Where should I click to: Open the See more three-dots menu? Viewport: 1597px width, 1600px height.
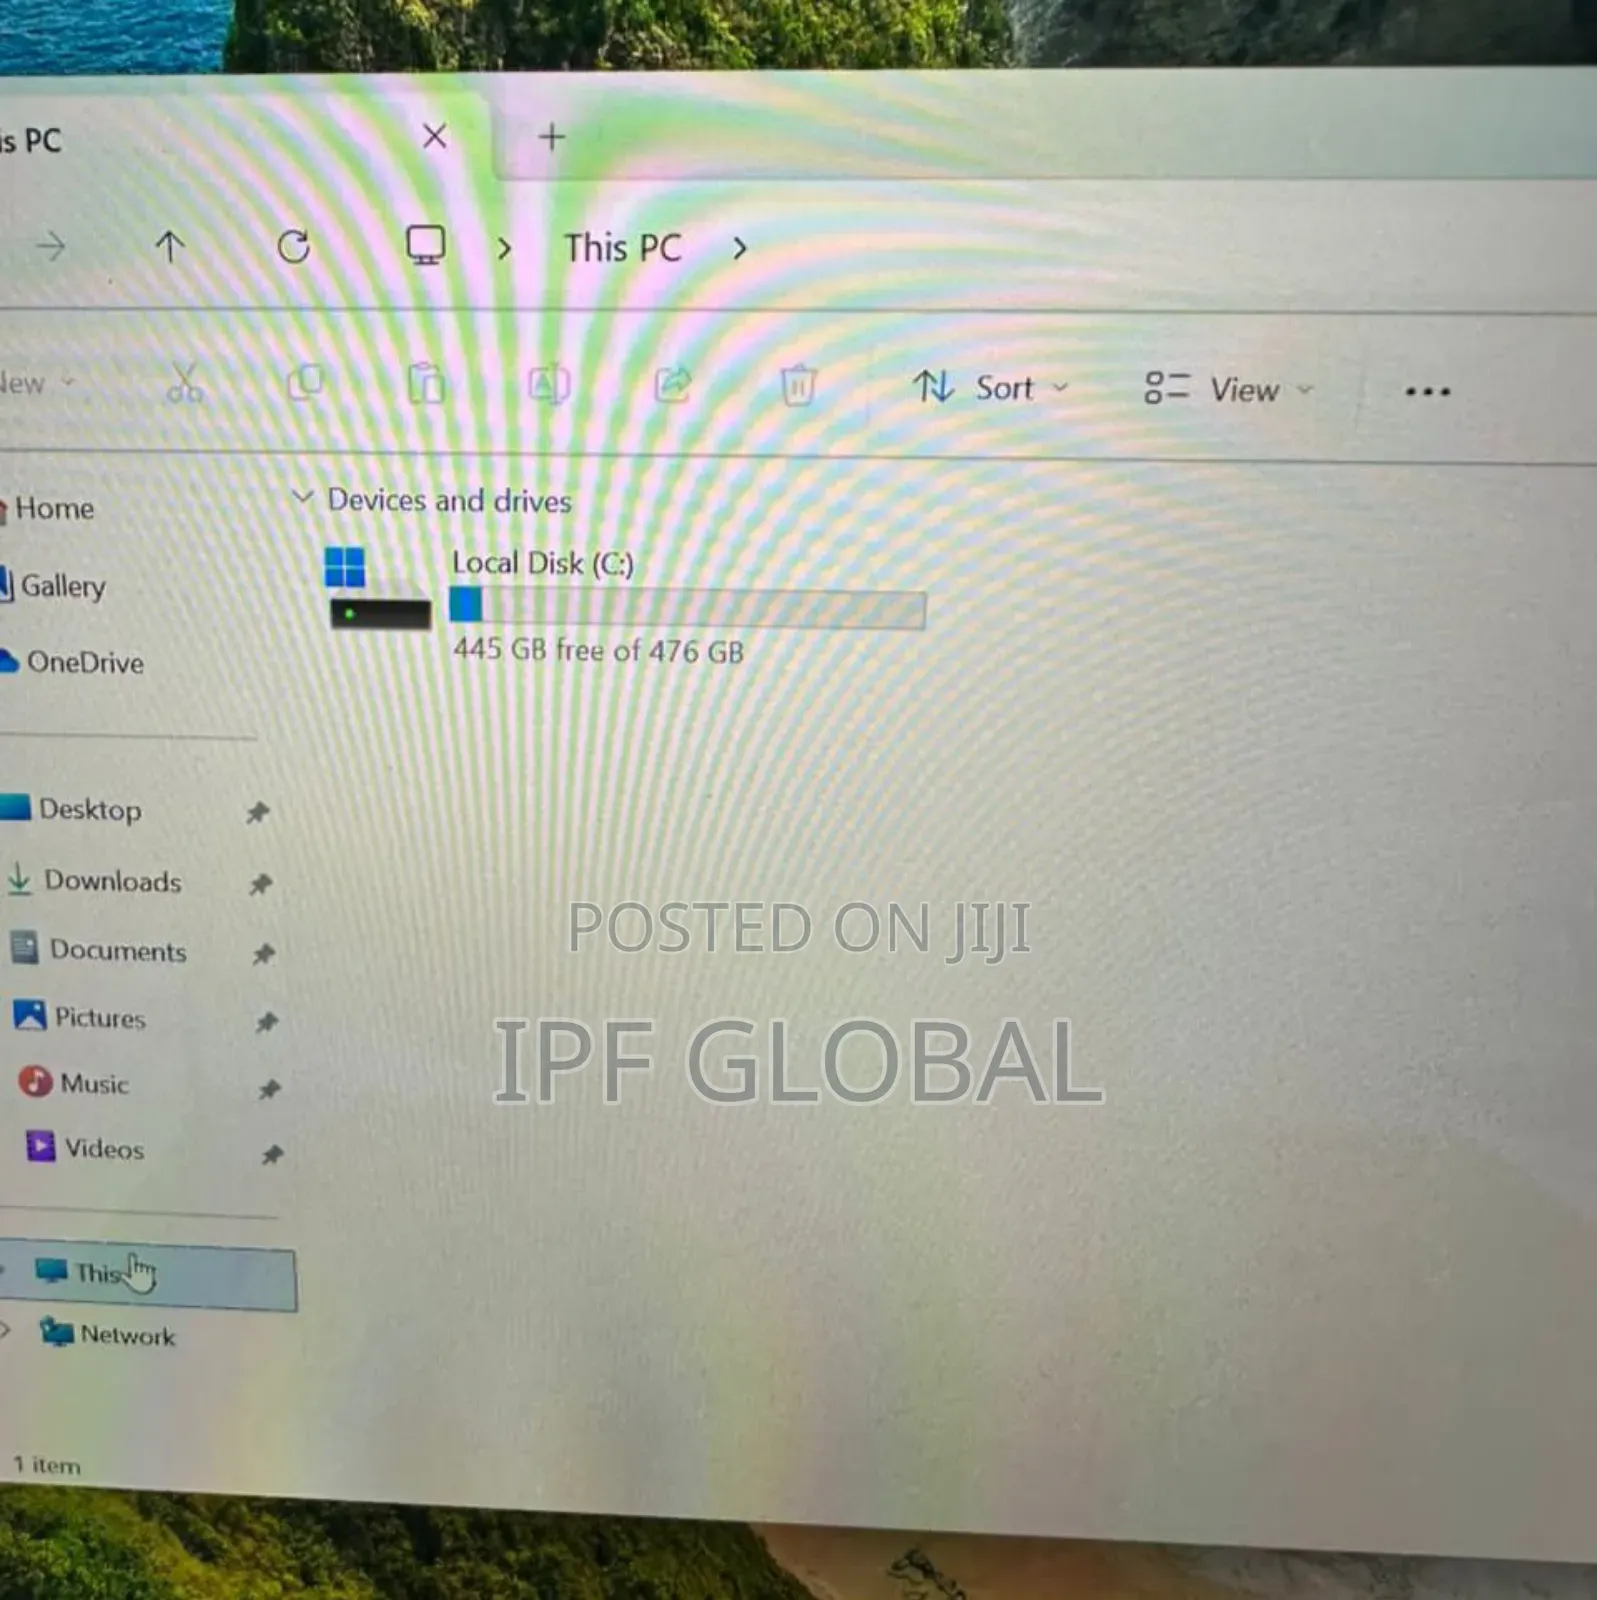click(x=1427, y=392)
